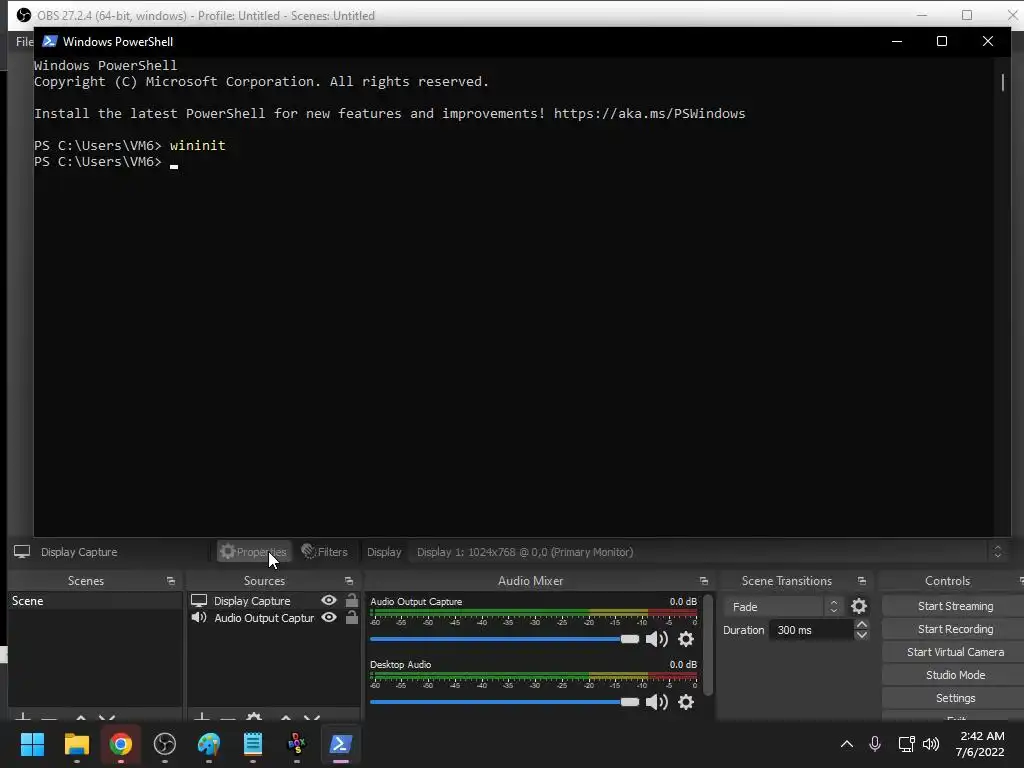The height and width of the screenshot is (768, 1024).
Task: Click the microphone tray icon
Action: point(875,744)
